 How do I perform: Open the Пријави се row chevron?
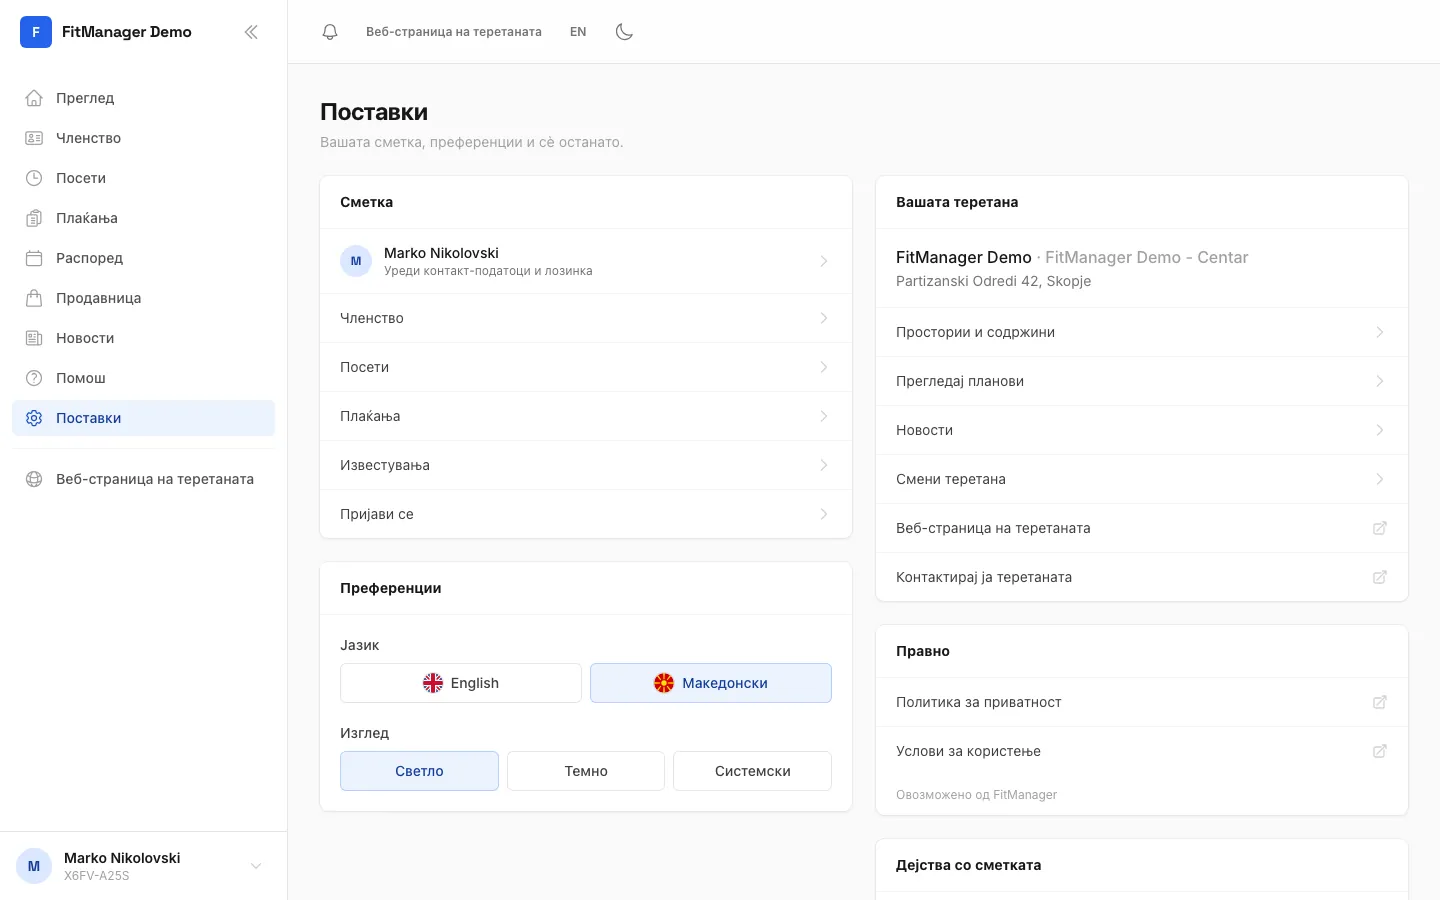pyautogui.click(x=824, y=514)
